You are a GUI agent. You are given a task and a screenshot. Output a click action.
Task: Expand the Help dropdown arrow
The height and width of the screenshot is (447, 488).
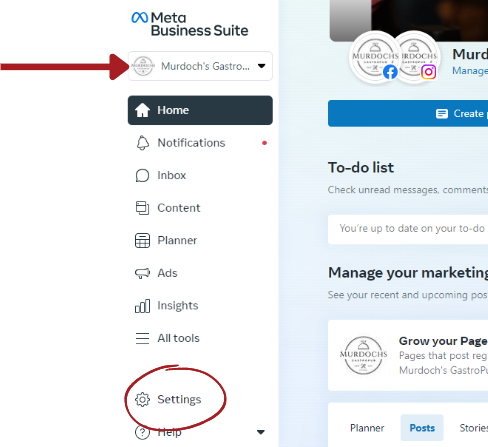261,432
